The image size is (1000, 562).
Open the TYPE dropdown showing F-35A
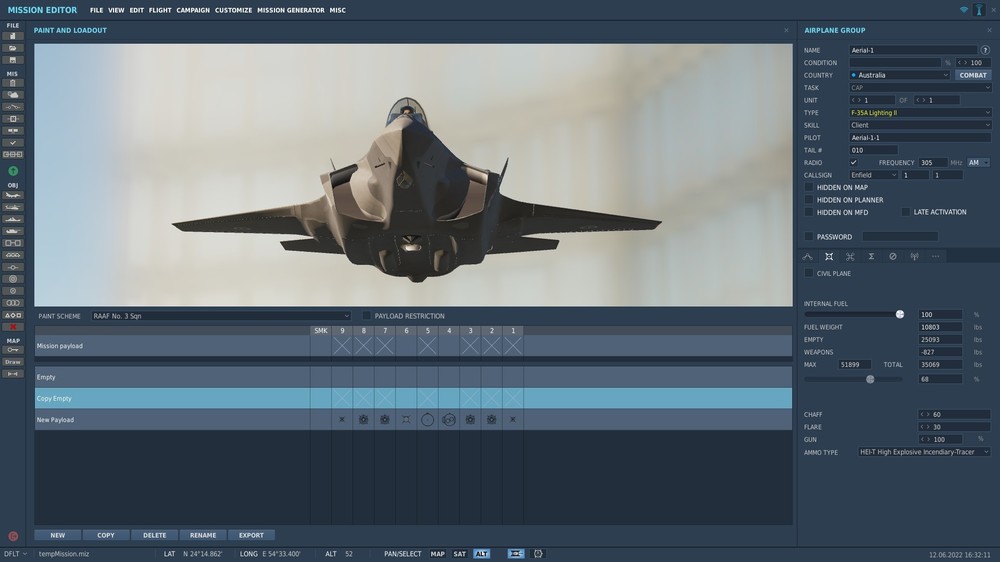(x=920, y=112)
